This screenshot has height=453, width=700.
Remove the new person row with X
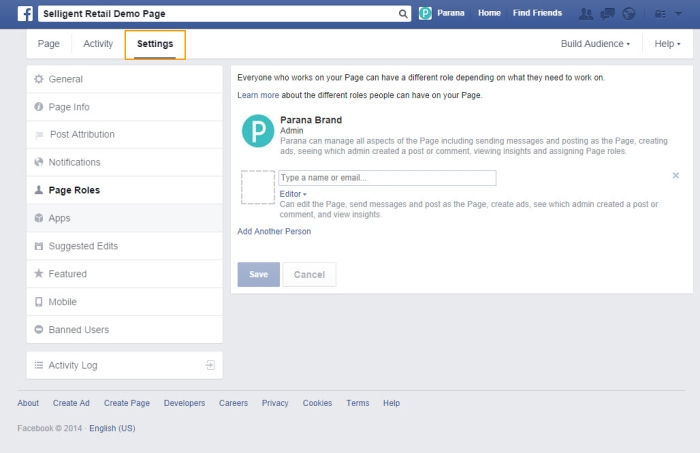(675, 176)
